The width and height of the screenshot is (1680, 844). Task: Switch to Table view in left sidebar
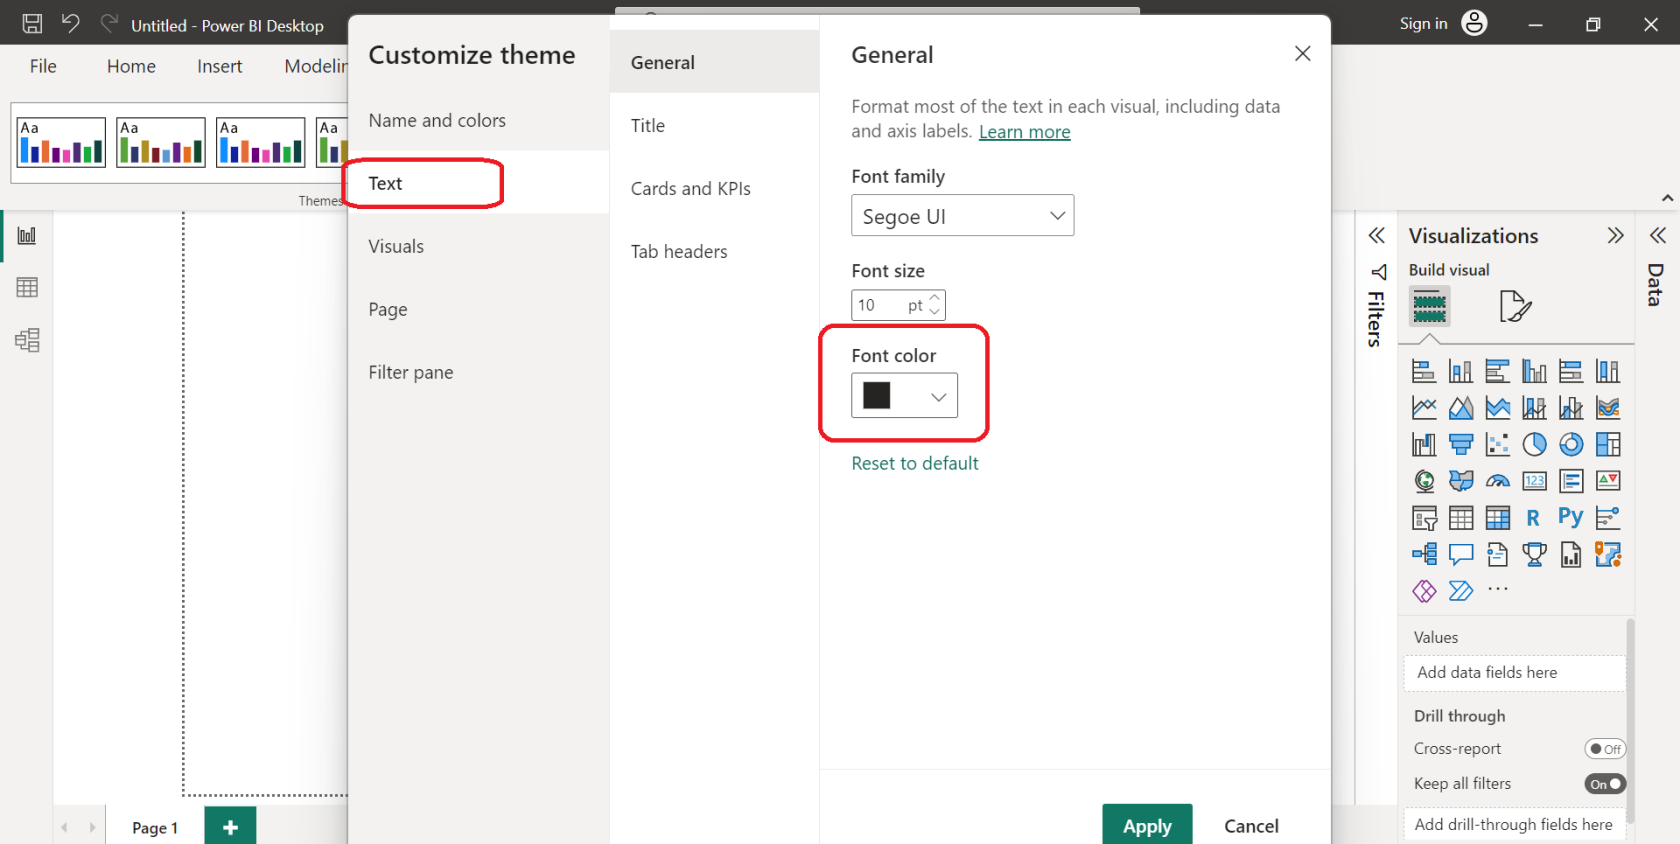click(27, 288)
